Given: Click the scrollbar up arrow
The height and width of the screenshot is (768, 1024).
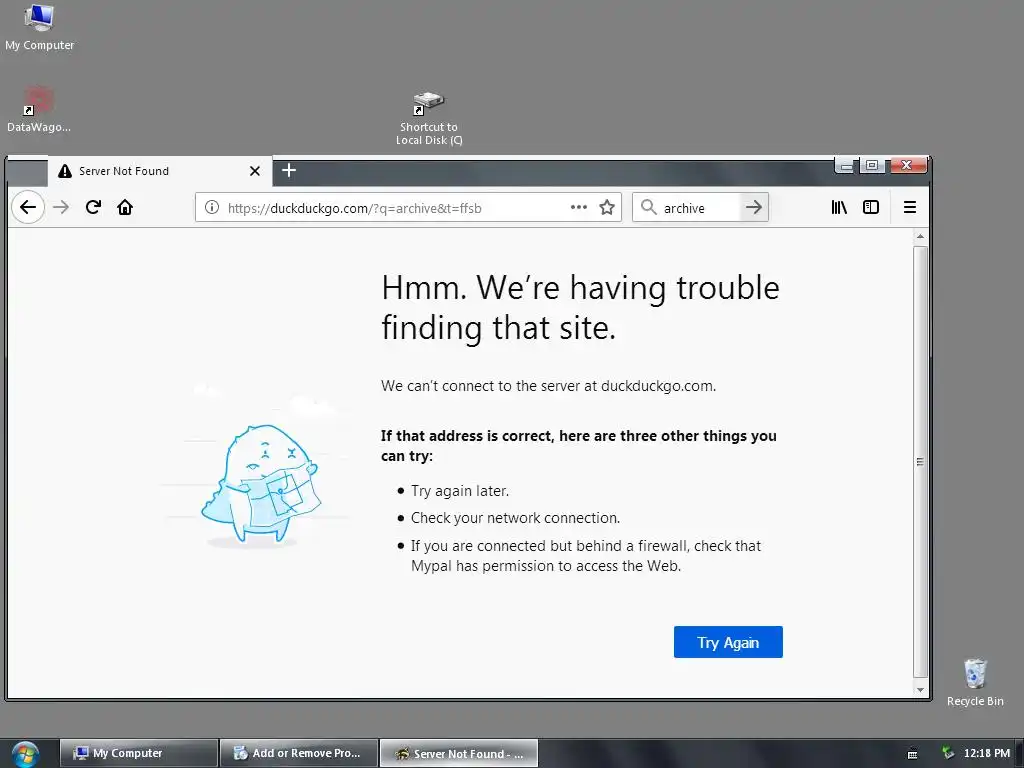Looking at the screenshot, I should click(x=920, y=236).
